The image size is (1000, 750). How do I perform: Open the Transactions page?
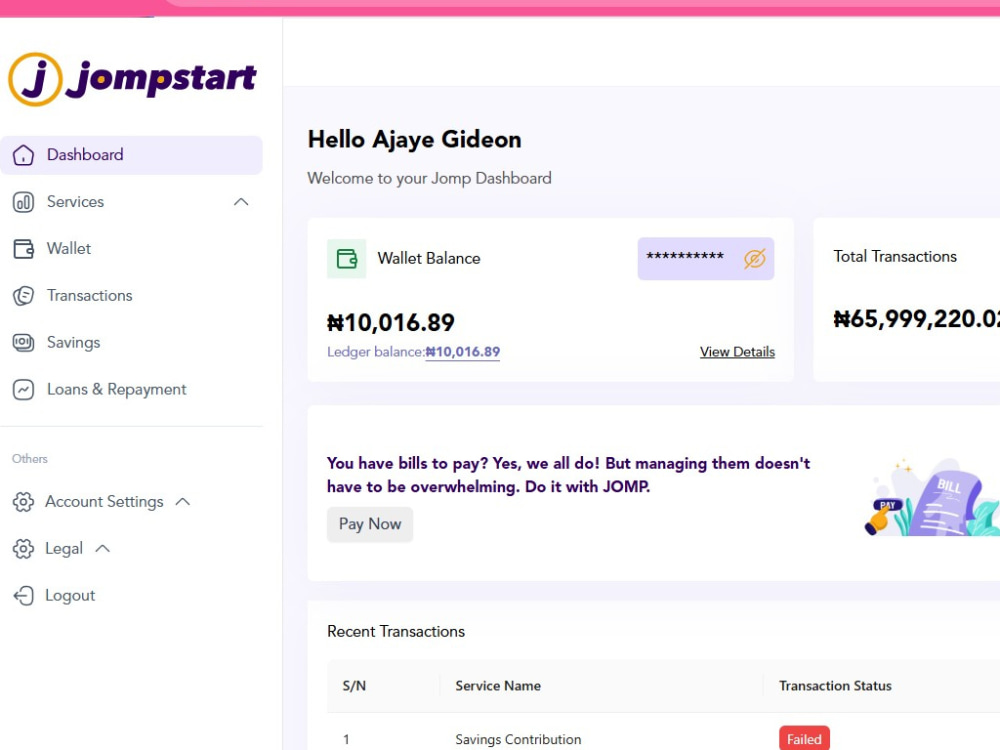(131, 296)
